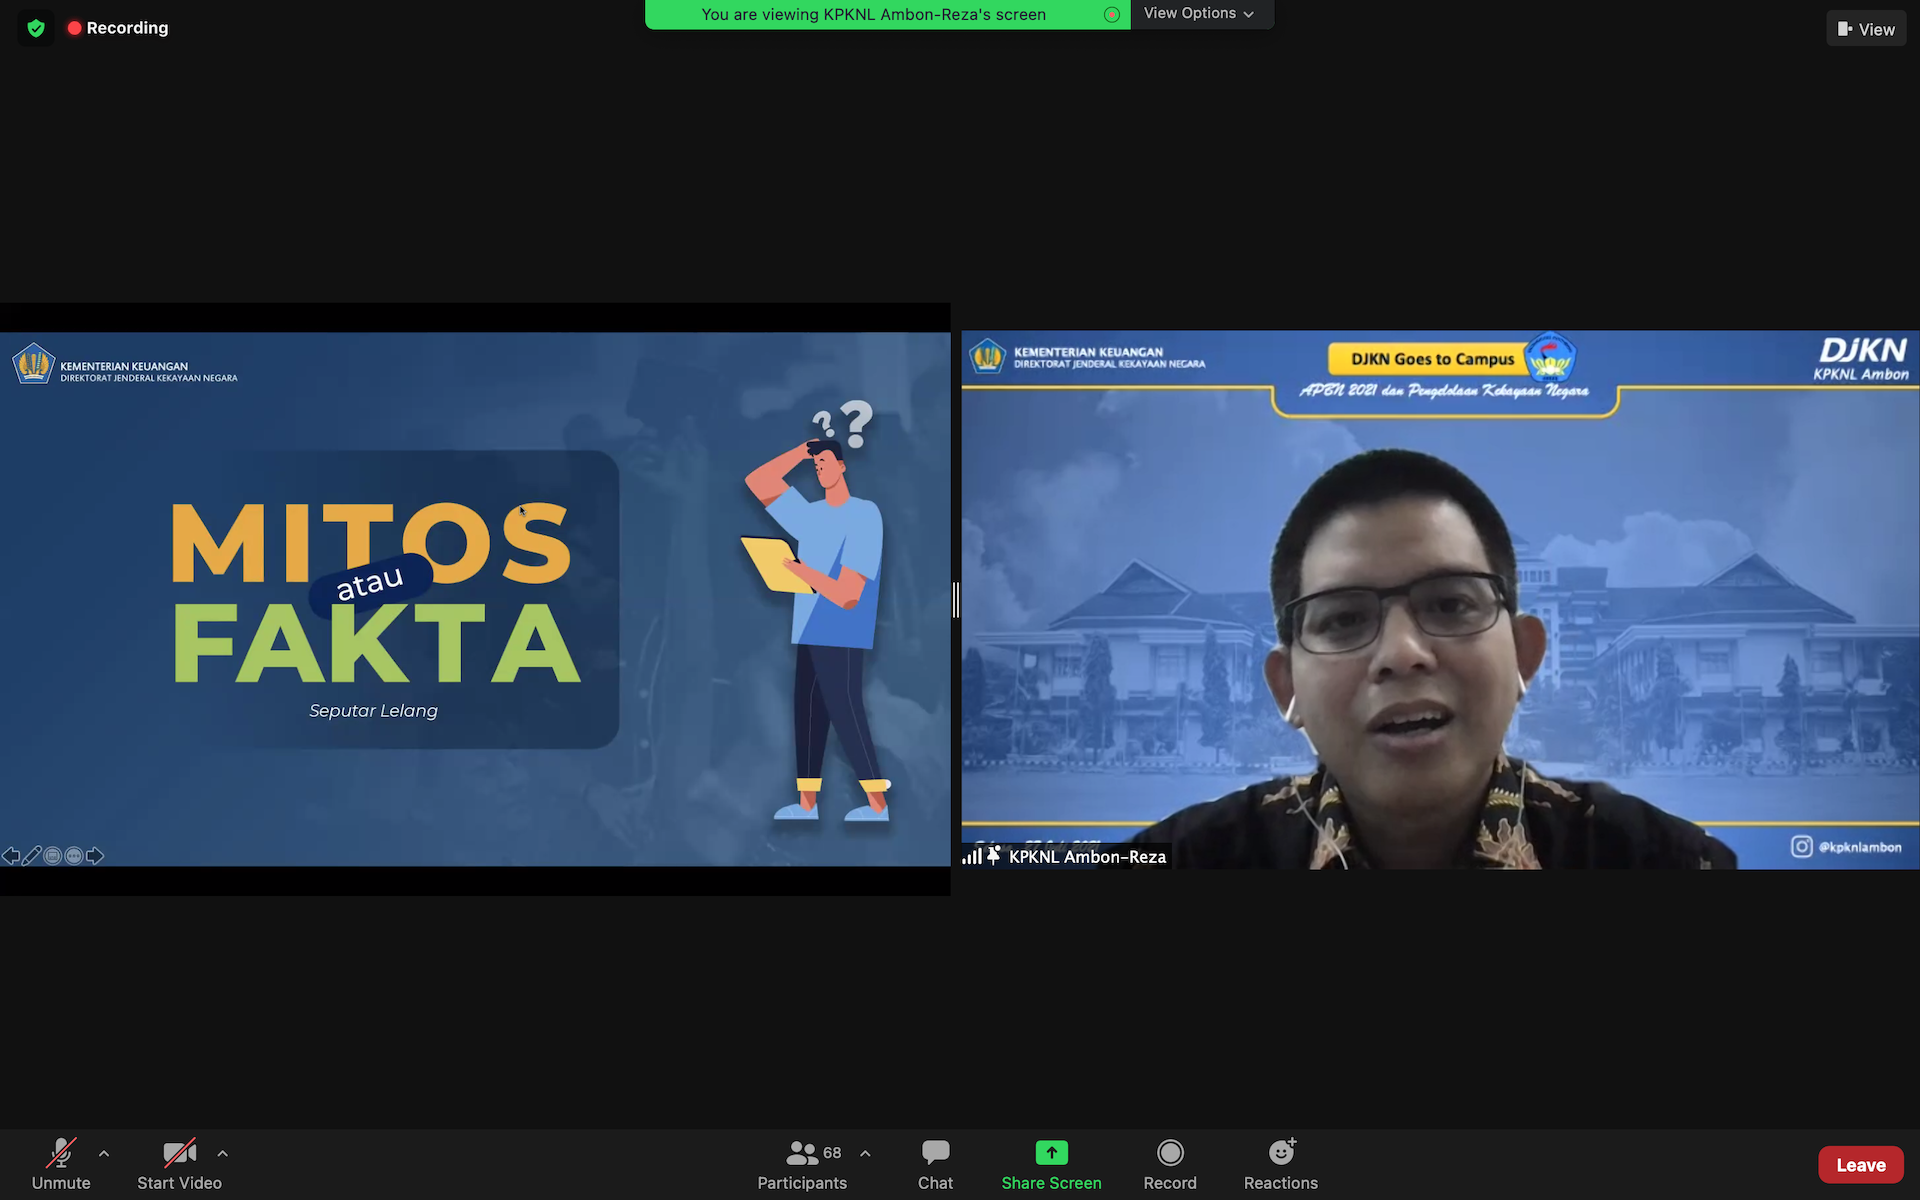Click the green encryption shield icon
Screen dimensions: 1920x1200
click(x=36, y=28)
